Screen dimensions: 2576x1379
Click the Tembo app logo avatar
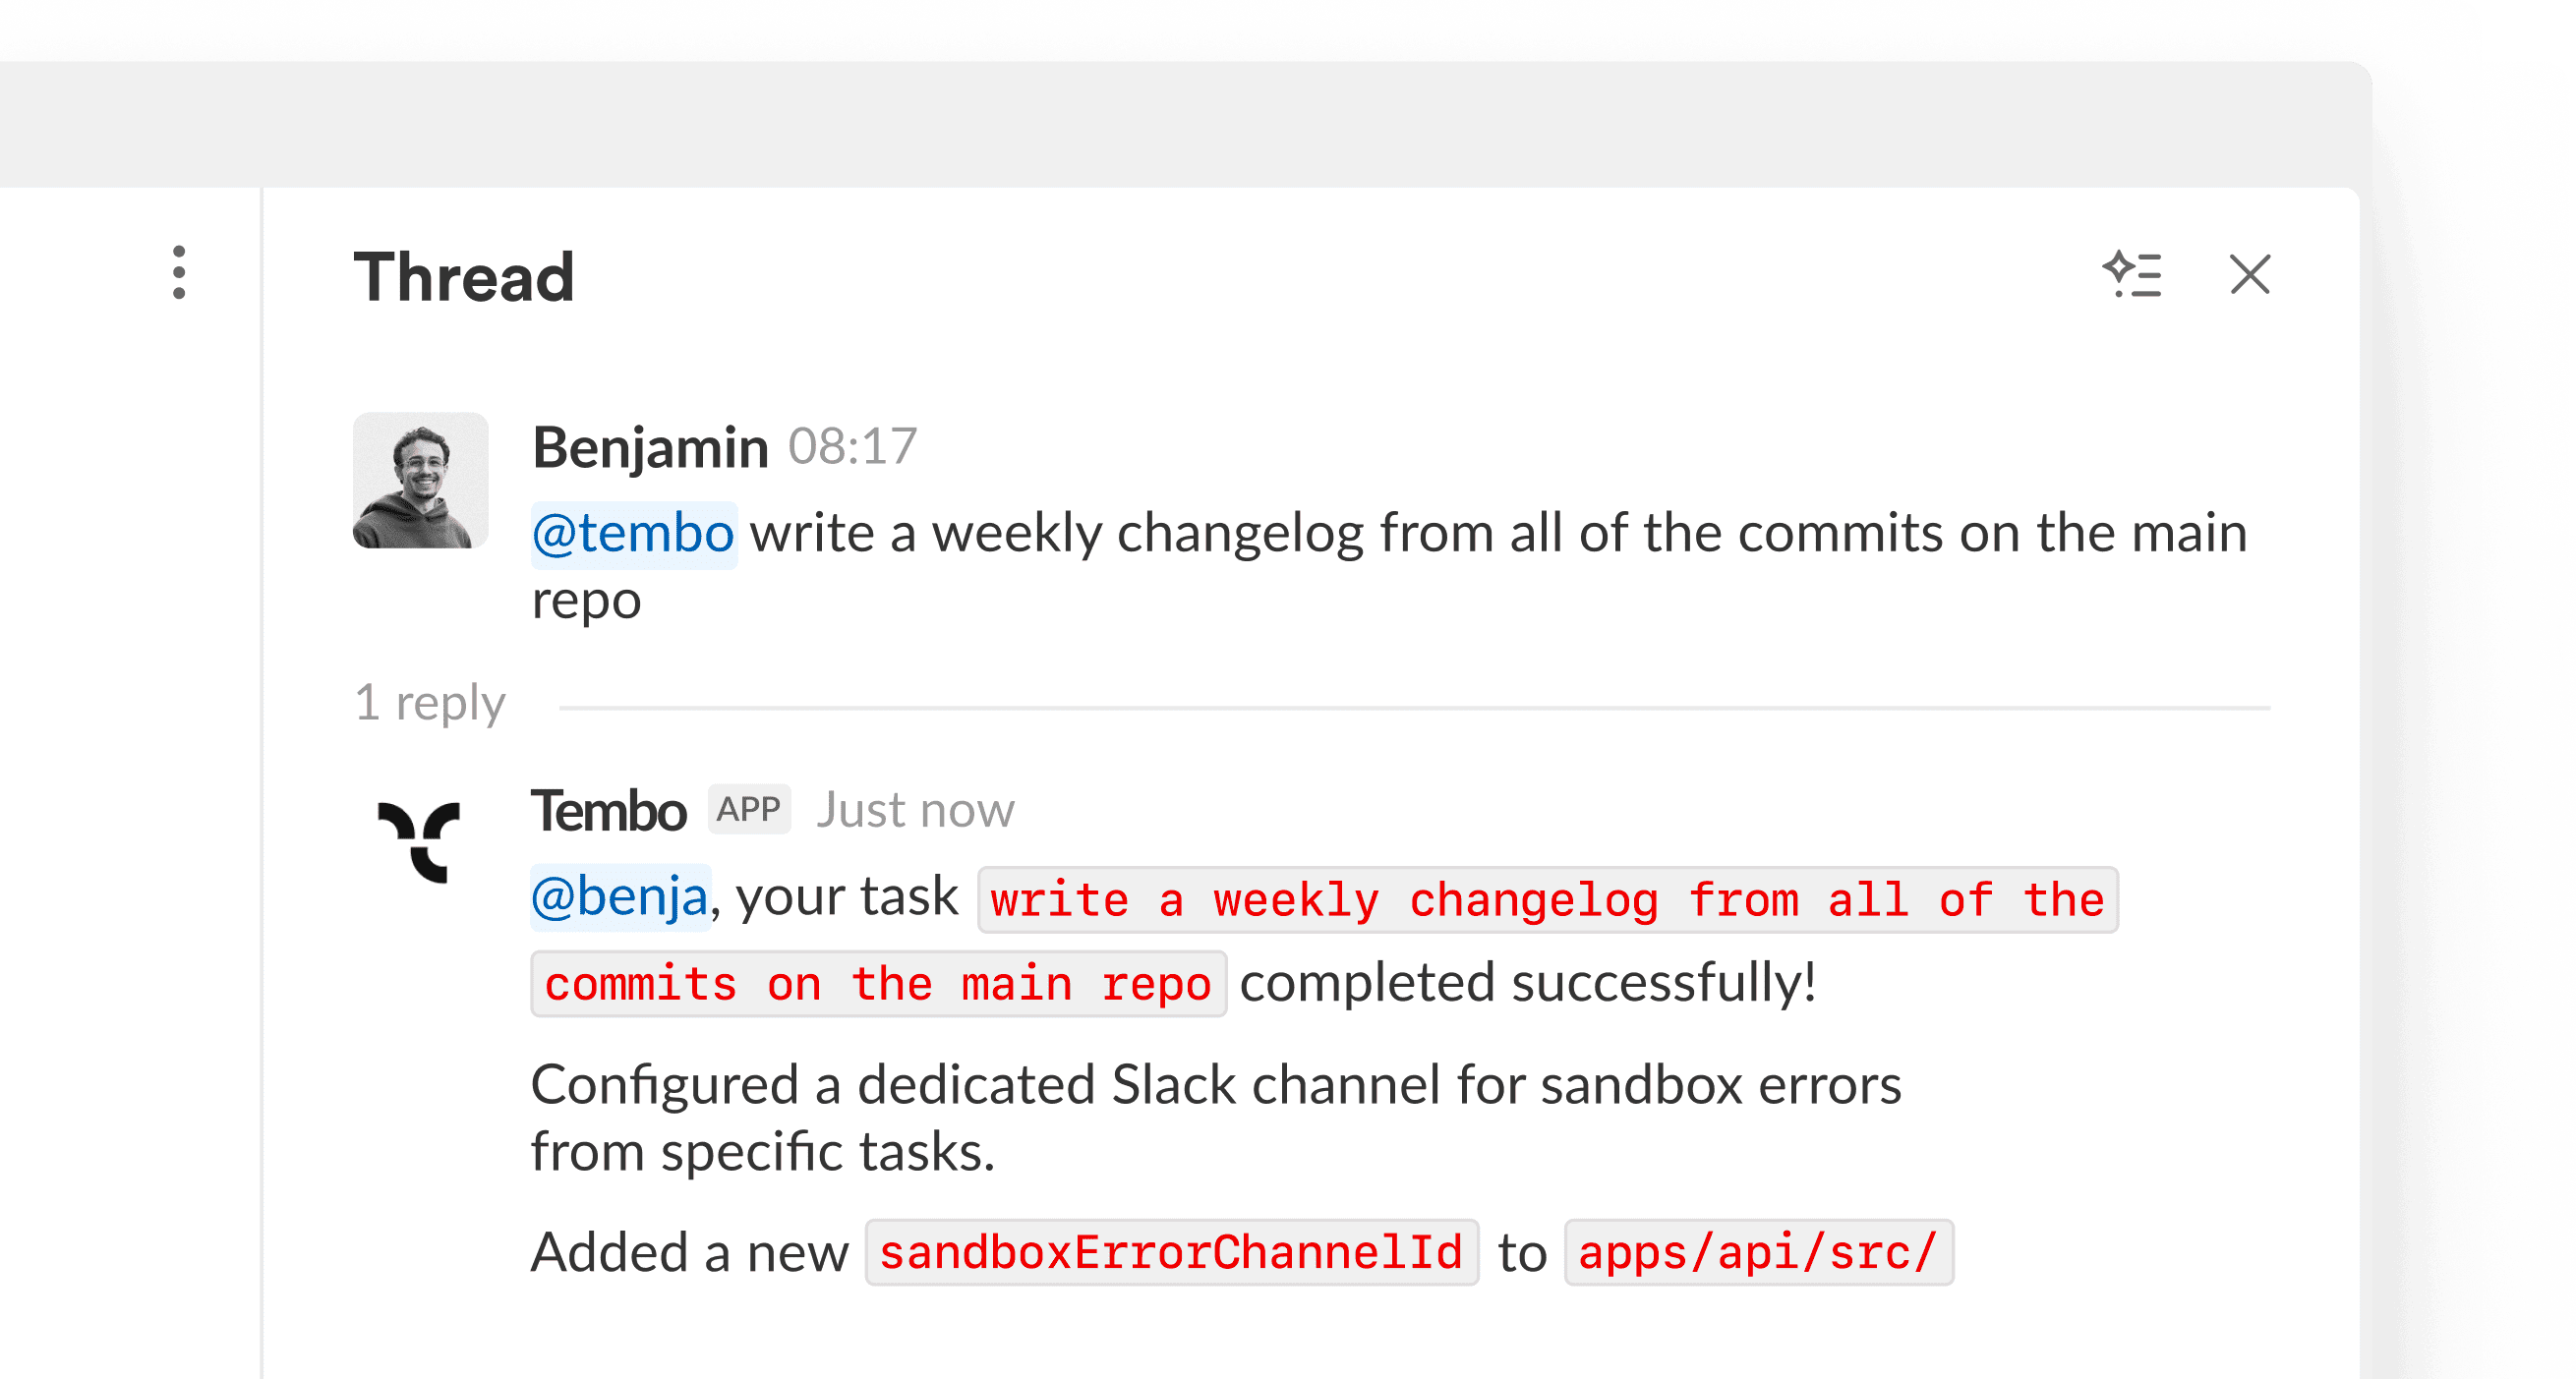[419, 841]
